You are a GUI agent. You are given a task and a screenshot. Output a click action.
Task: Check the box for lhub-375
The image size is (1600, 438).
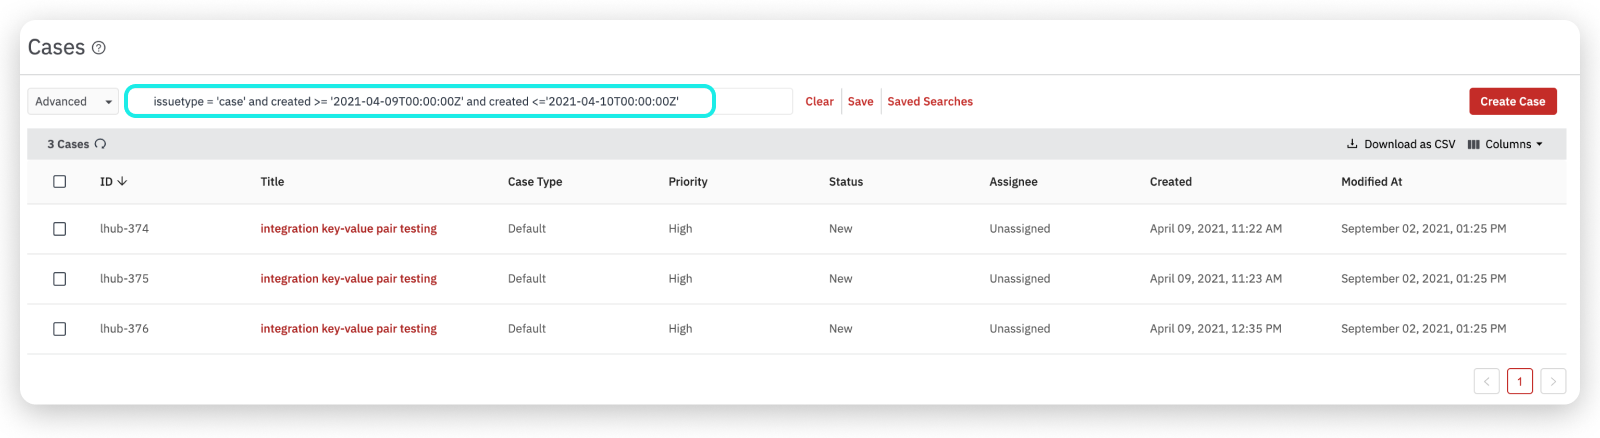60,279
